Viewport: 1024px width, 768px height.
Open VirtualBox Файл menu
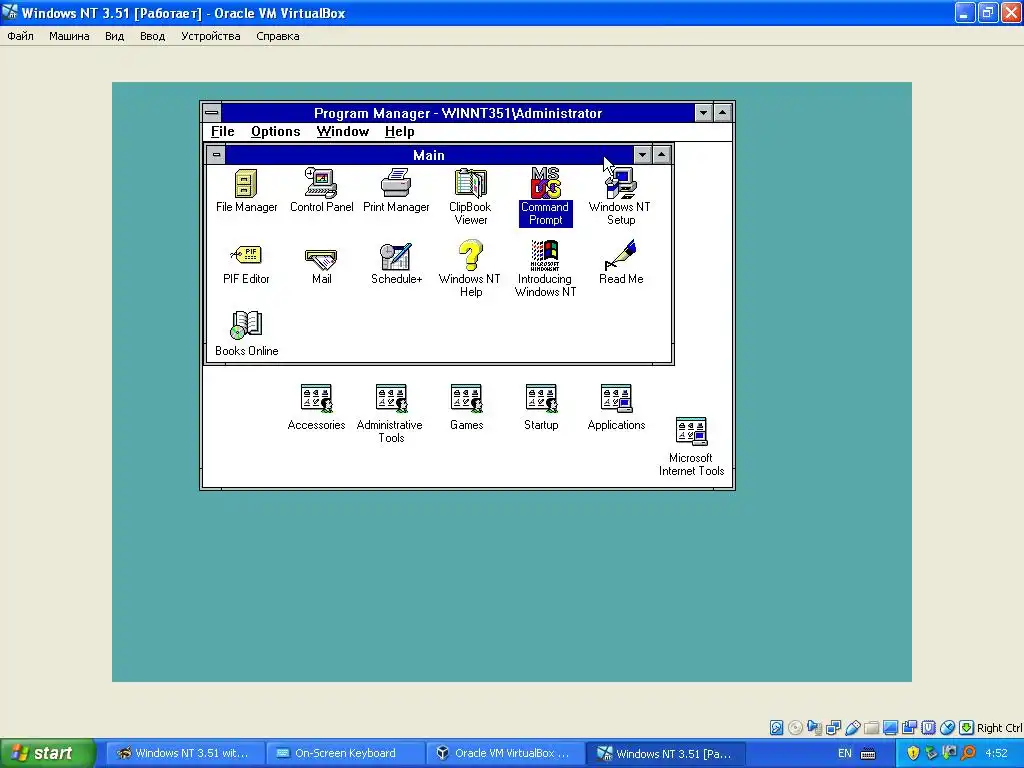[20, 36]
